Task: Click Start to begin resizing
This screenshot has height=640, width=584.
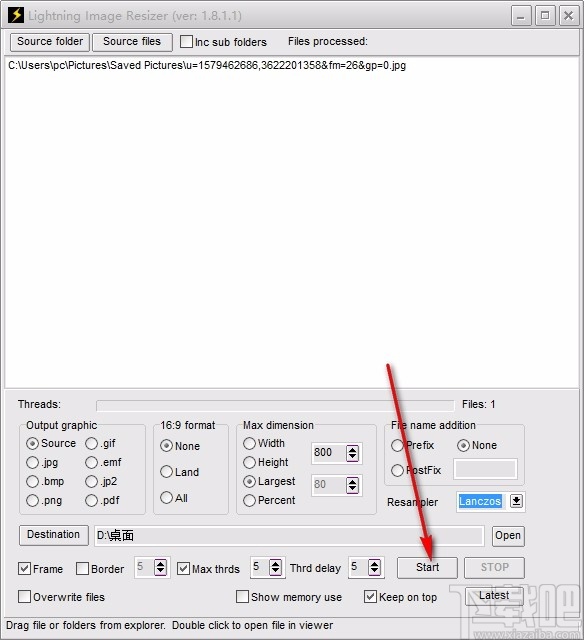Action: coord(427,568)
